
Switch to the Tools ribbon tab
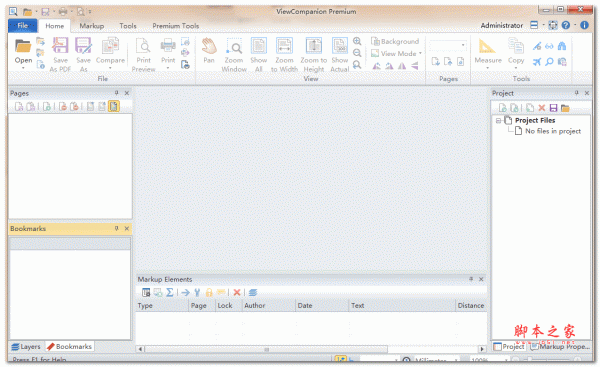[x=128, y=26]
